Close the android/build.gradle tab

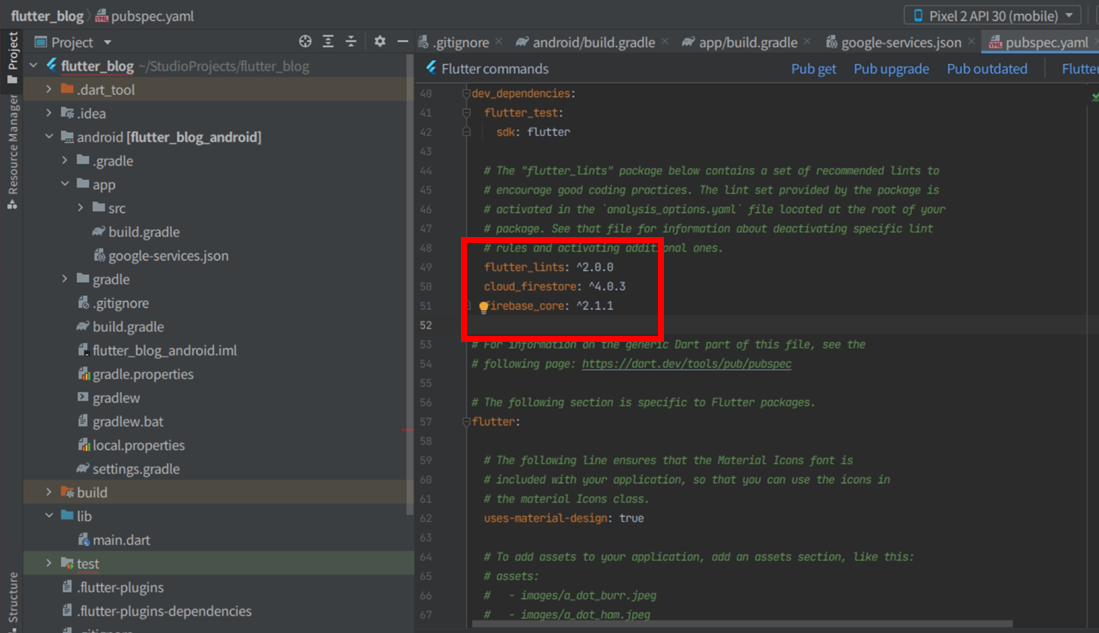pos(664,42)
